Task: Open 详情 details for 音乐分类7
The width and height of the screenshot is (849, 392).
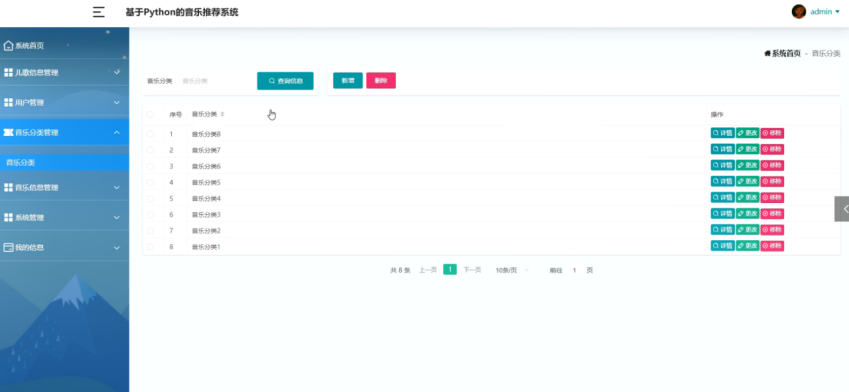Action: point(722,149)
